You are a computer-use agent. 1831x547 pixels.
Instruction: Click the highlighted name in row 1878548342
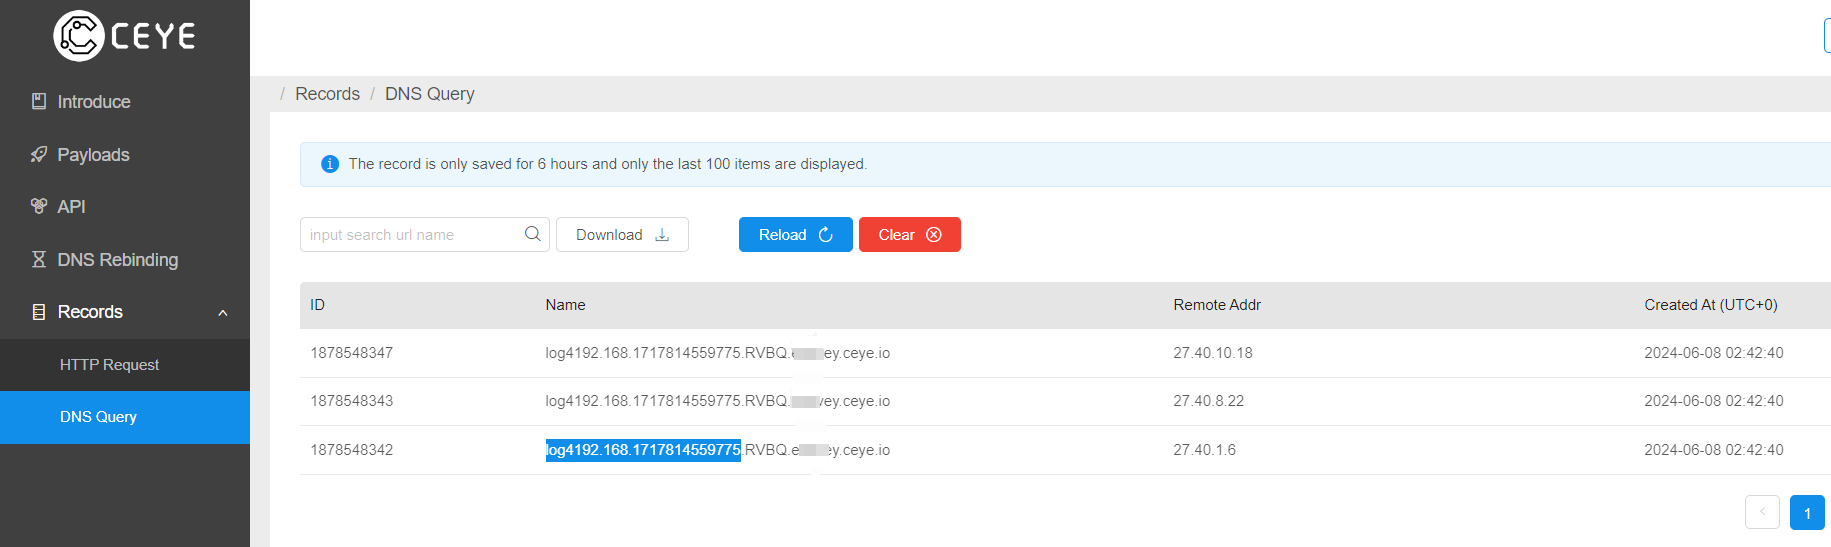643,450
